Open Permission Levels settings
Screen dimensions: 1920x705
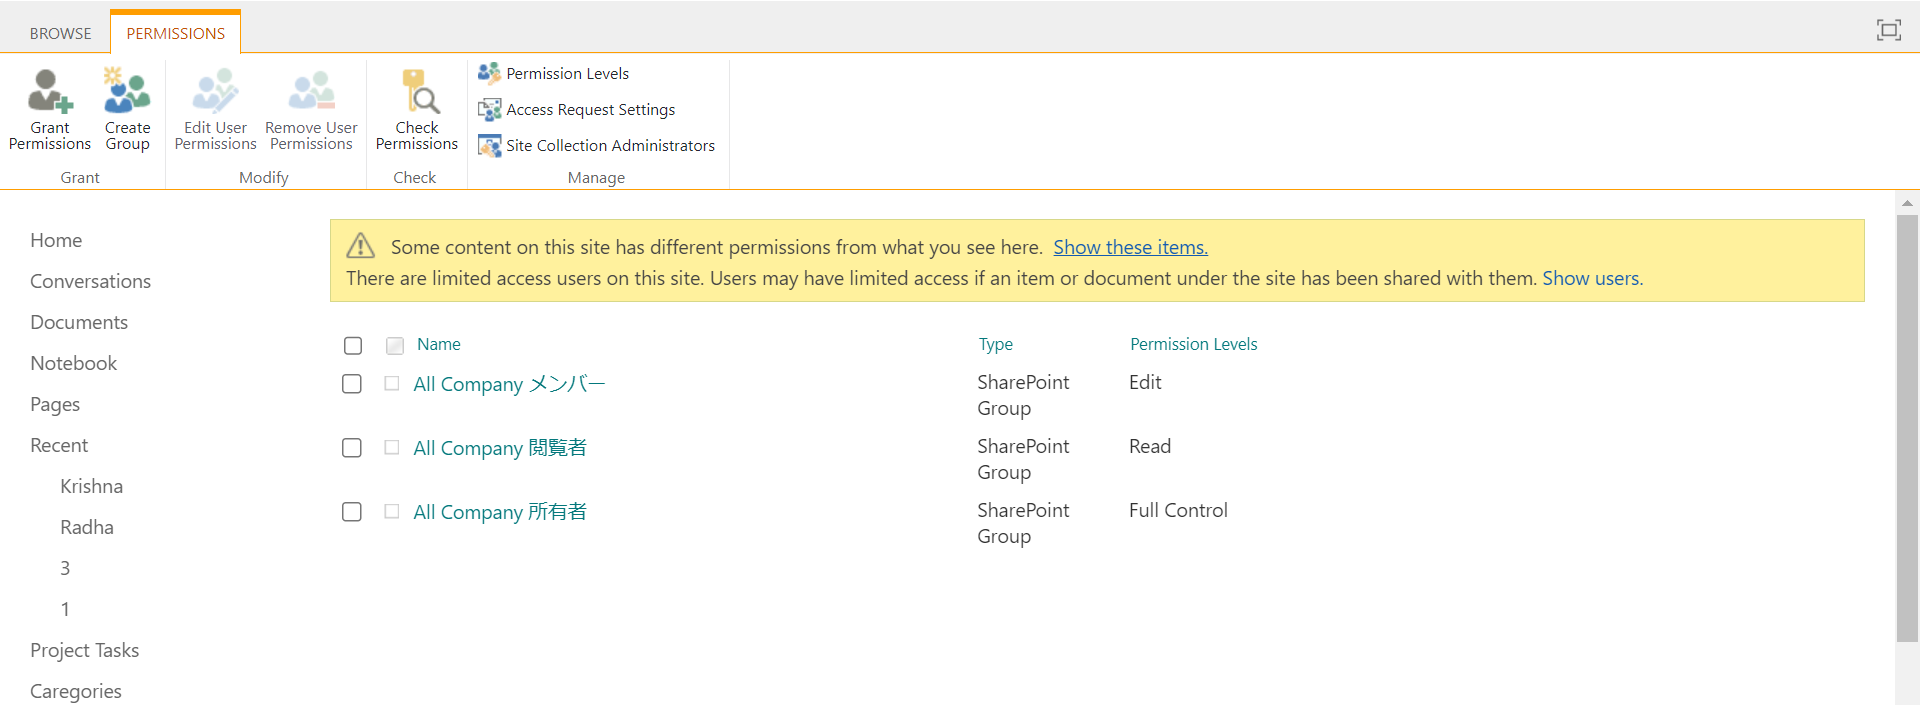pyautogui.click(x=554, y=73)
